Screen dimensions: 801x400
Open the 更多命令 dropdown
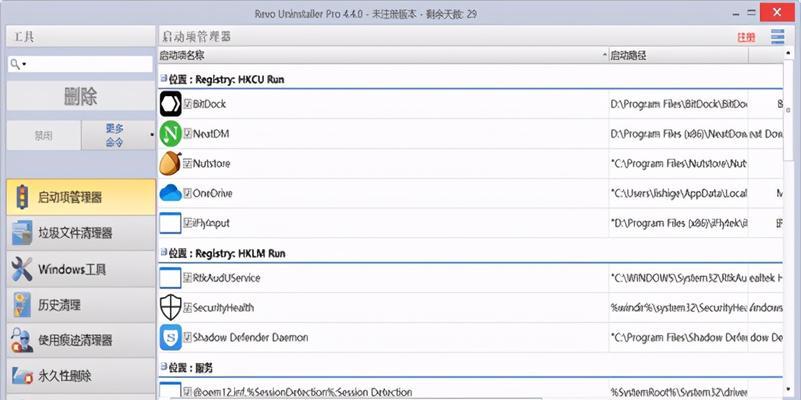[118, 135]
